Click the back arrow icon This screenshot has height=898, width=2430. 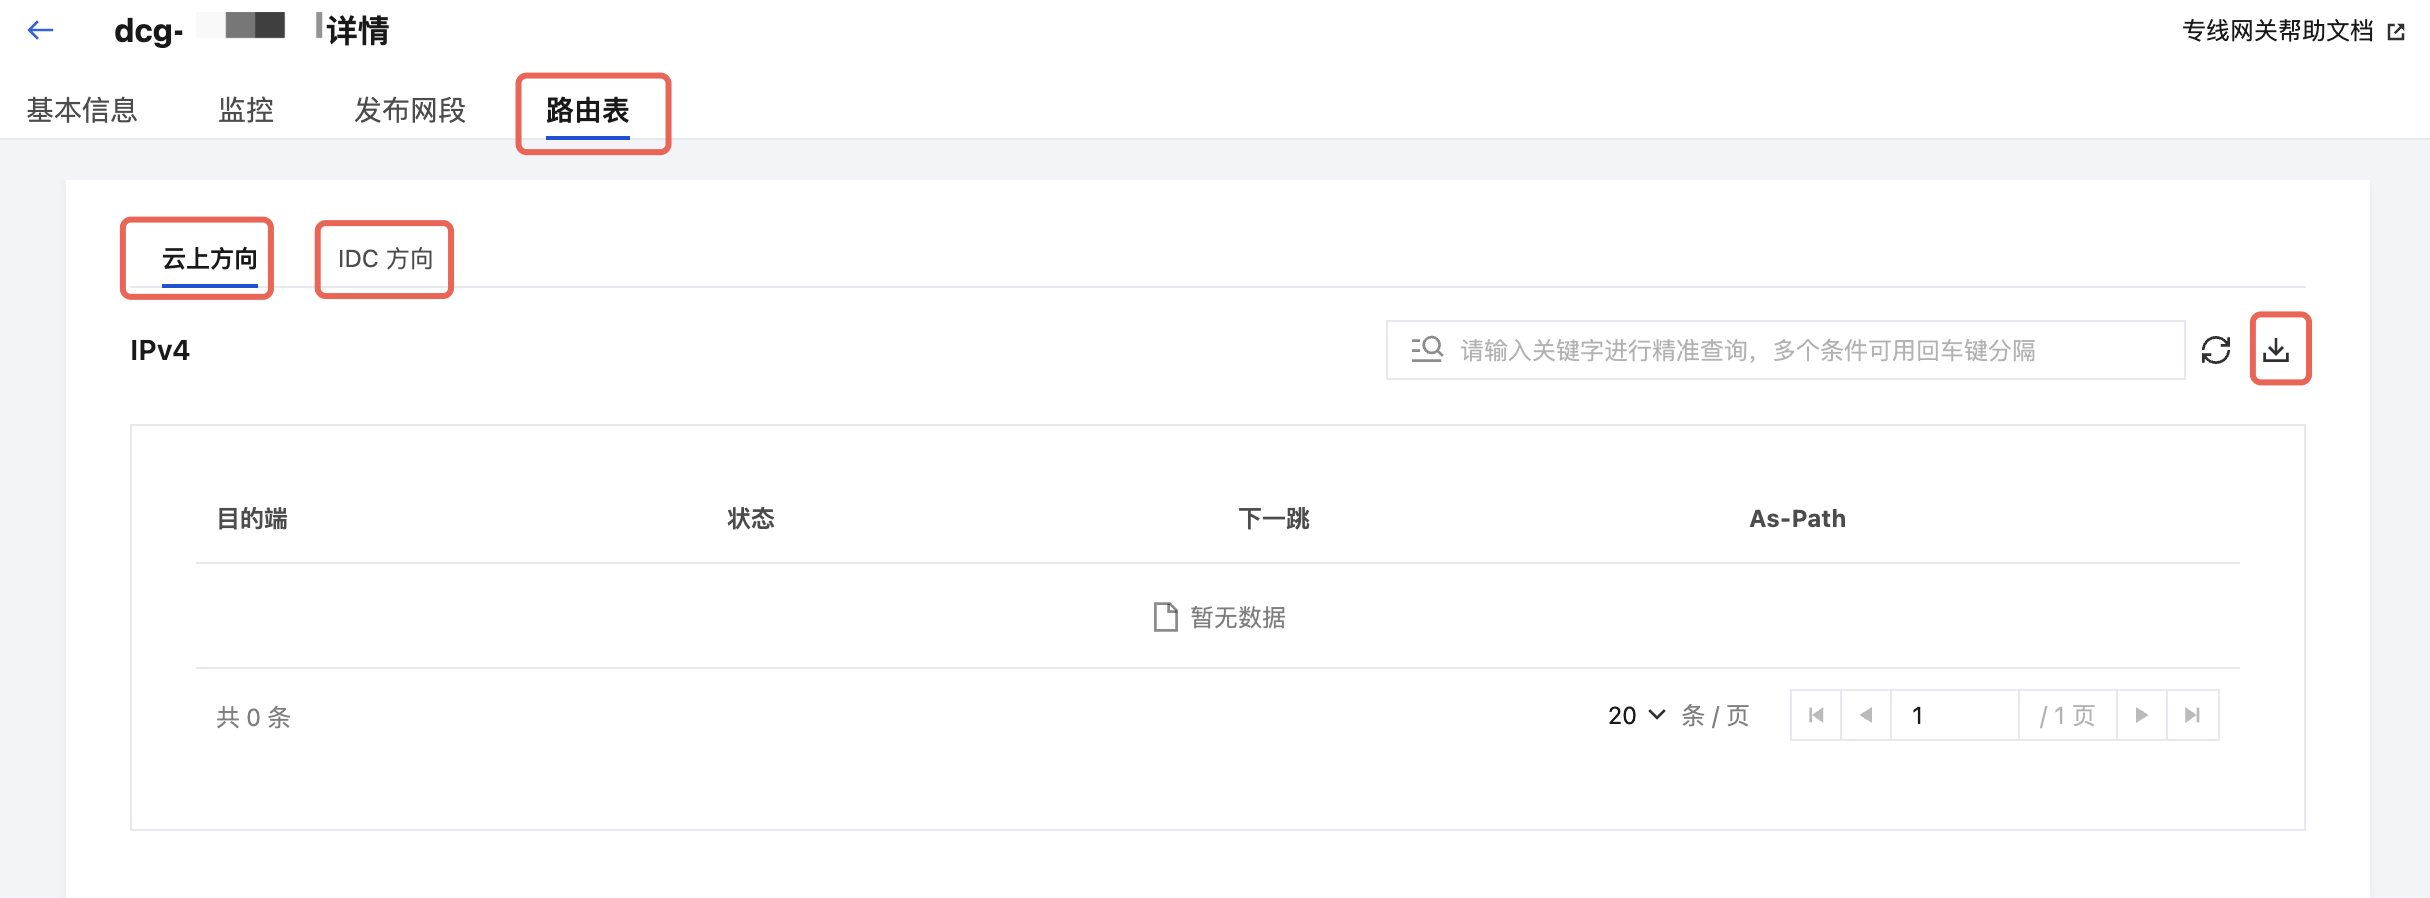[40, 31]
